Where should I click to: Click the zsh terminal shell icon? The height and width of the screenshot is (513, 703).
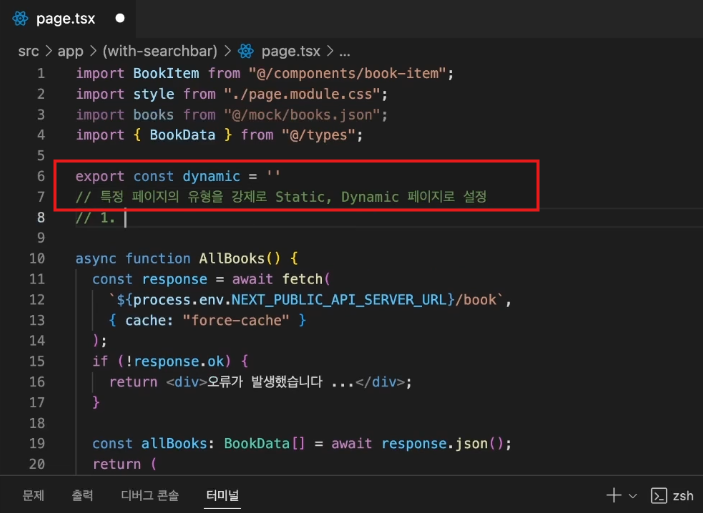[659, 496]
